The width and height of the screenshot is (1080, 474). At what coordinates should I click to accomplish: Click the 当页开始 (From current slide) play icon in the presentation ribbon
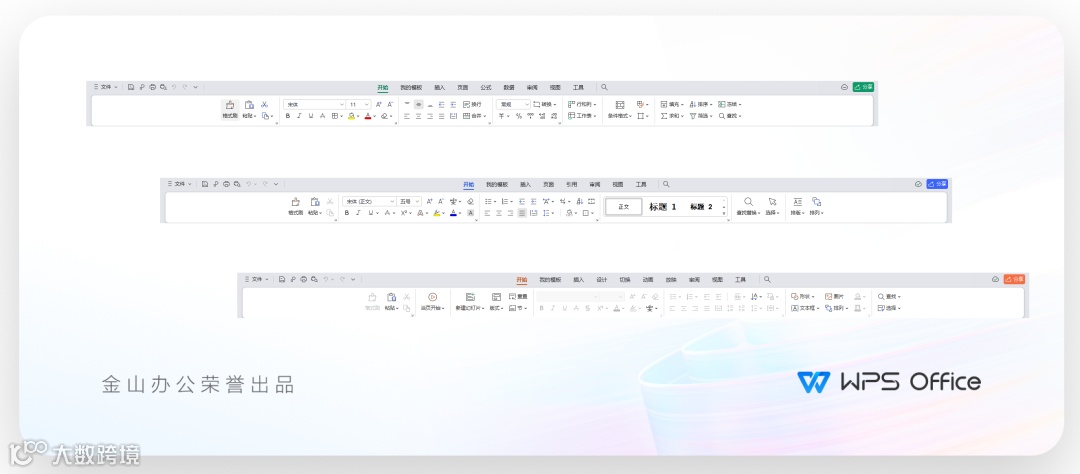433,297
